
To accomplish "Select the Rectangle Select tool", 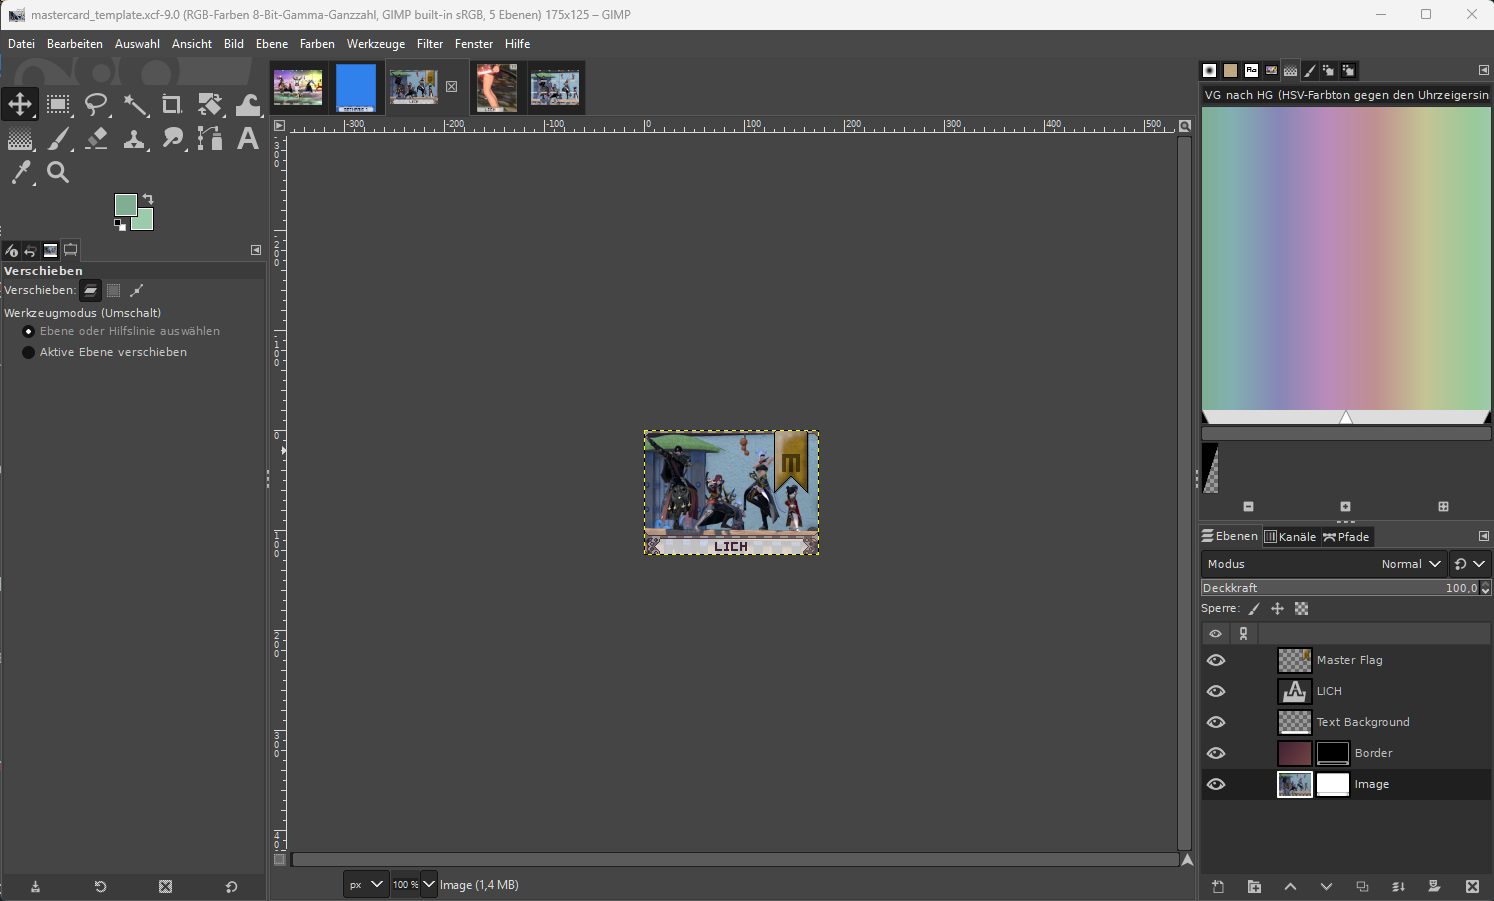I will coord(58,104).
